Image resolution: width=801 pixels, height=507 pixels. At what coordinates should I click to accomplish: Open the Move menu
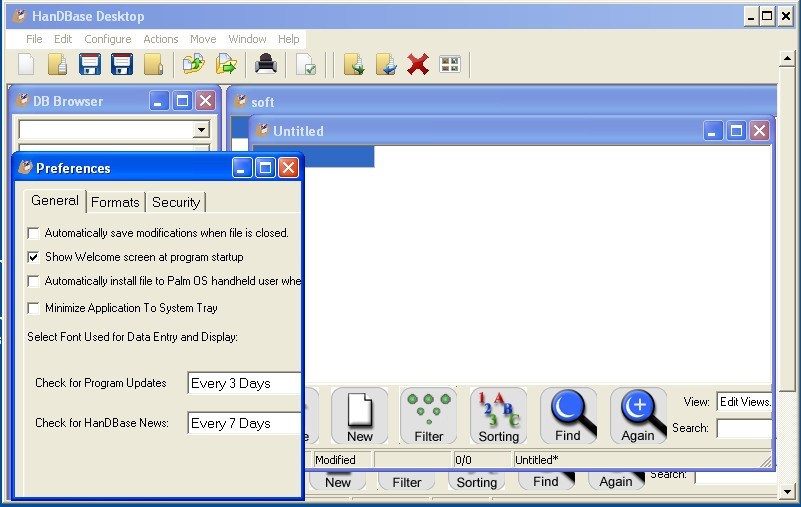pos(203,39)
